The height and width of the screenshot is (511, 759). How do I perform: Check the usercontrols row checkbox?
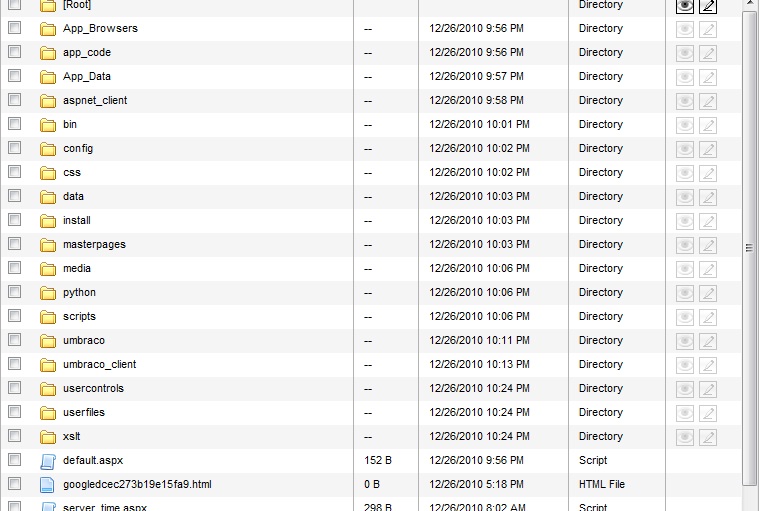pyautogui.click(x=15, y=388)
